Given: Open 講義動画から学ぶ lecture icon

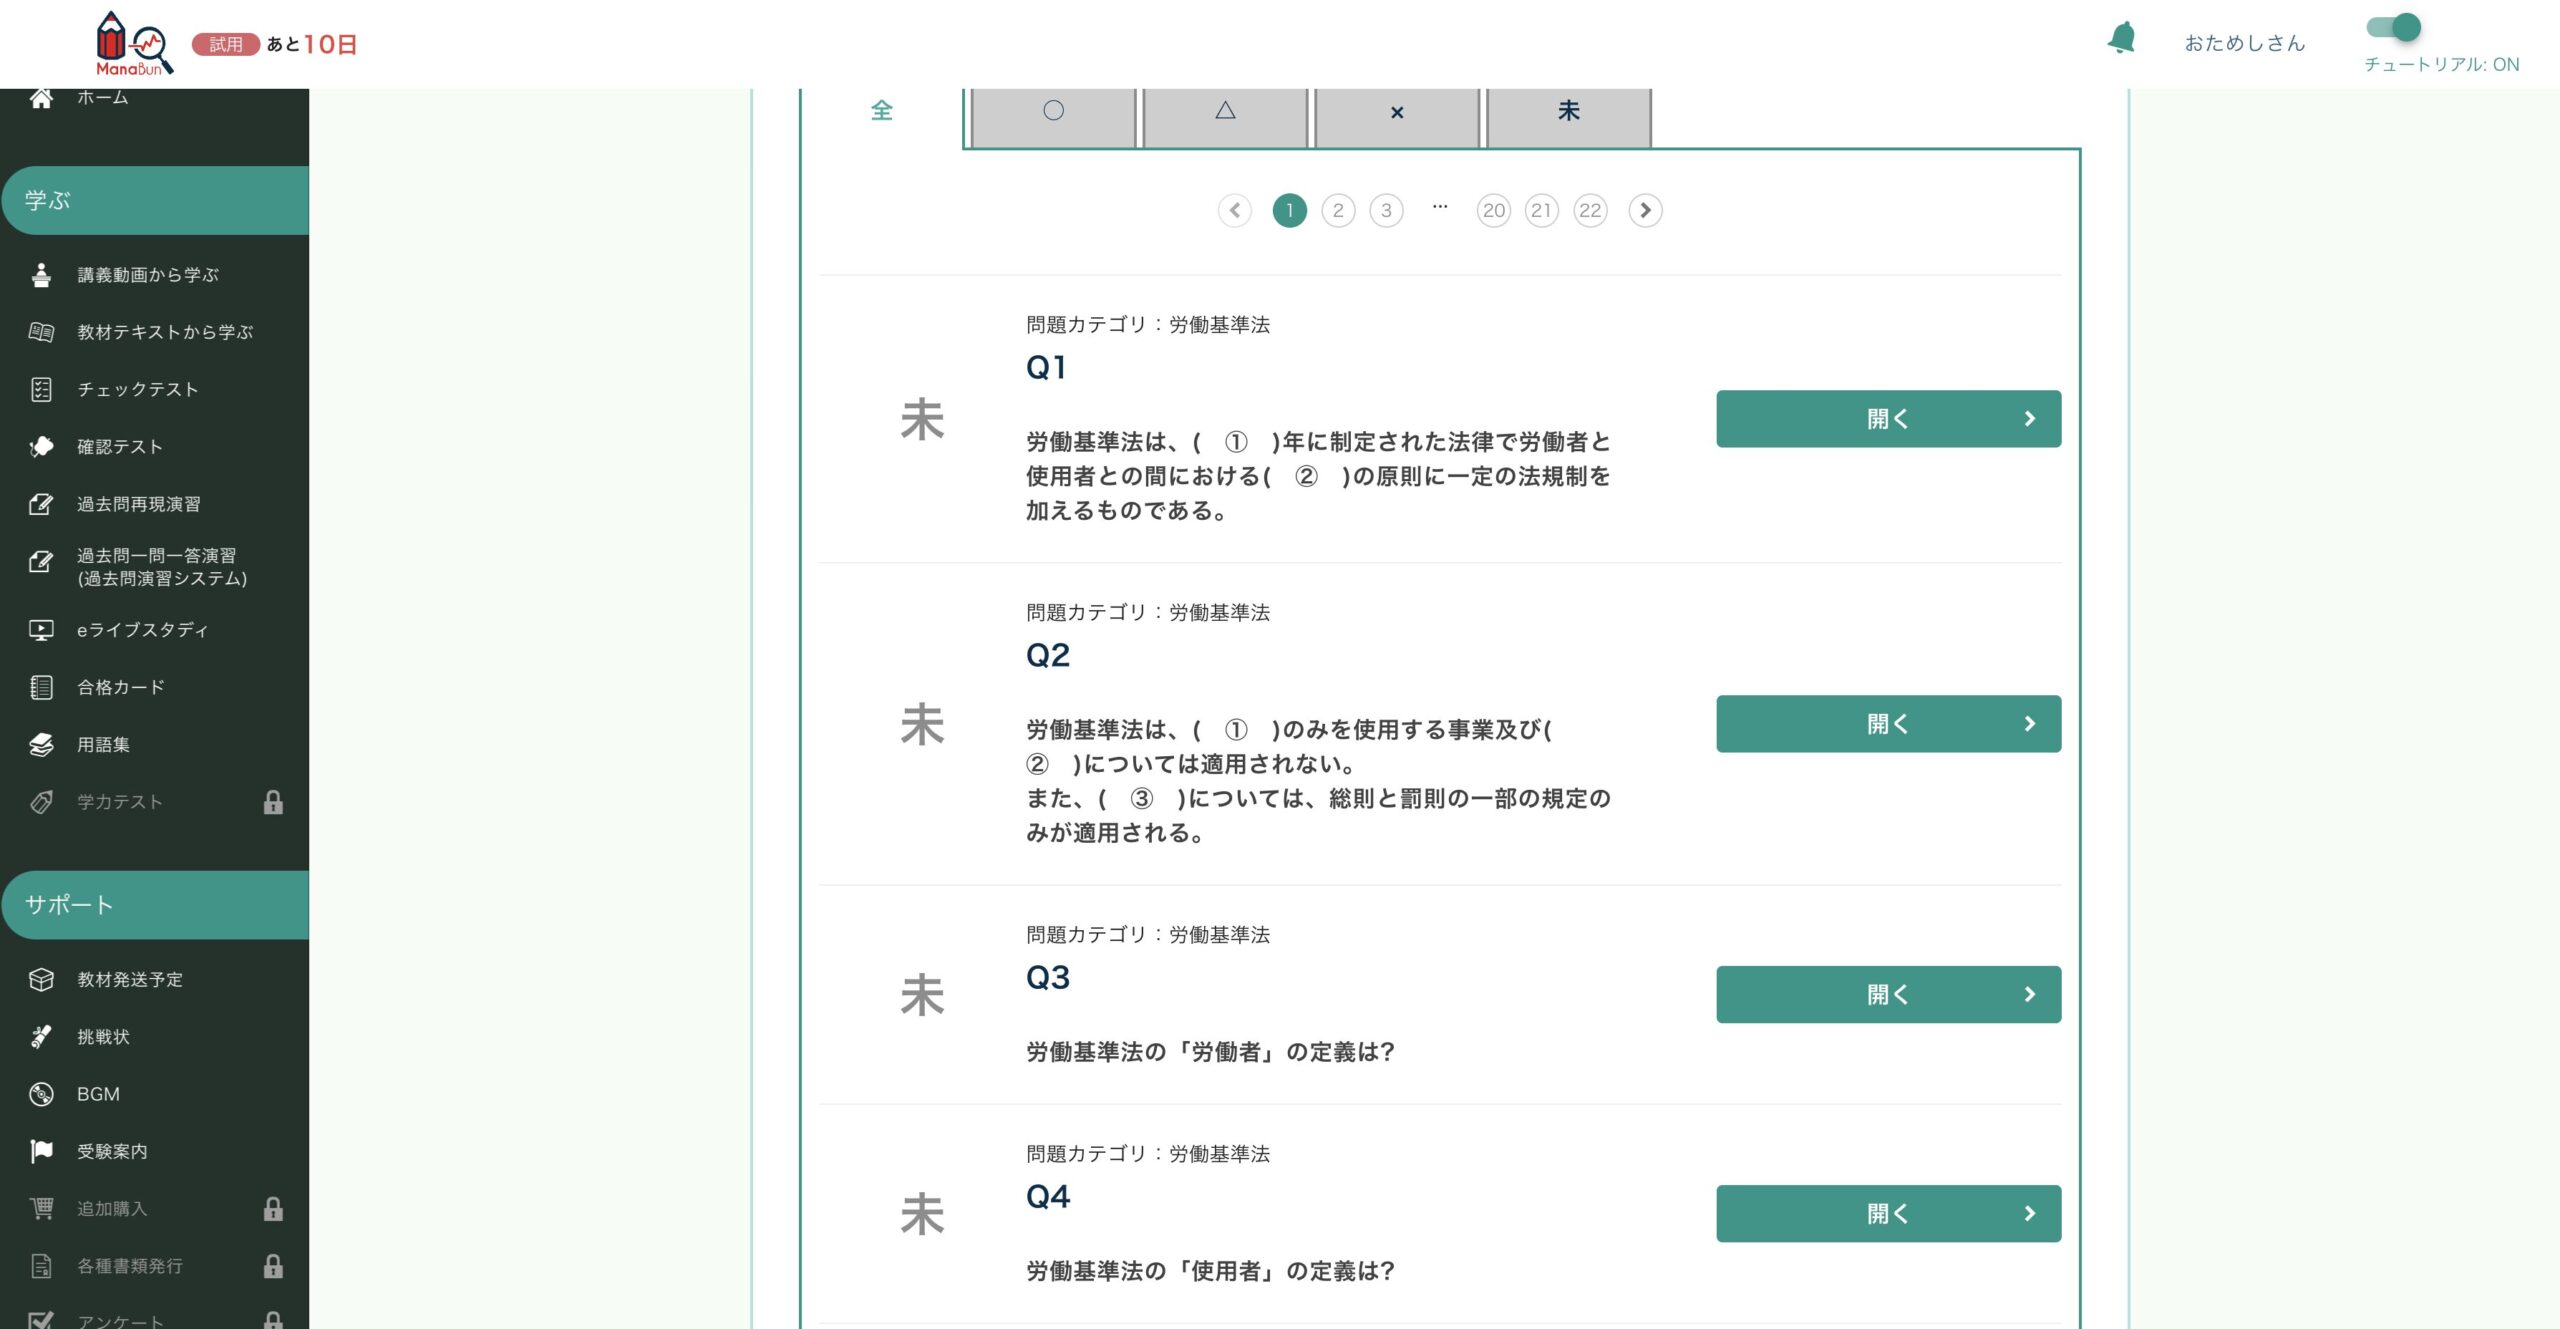Looking at the screenshot, I should click(x=41, y=275).
